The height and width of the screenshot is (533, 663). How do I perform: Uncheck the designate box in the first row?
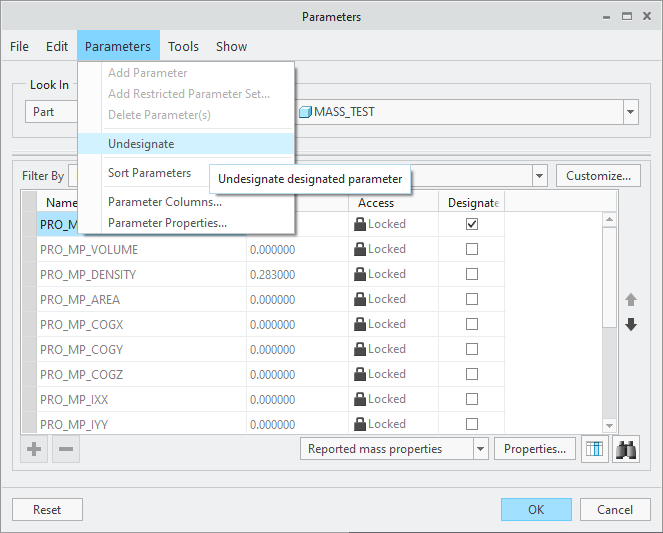472,224
